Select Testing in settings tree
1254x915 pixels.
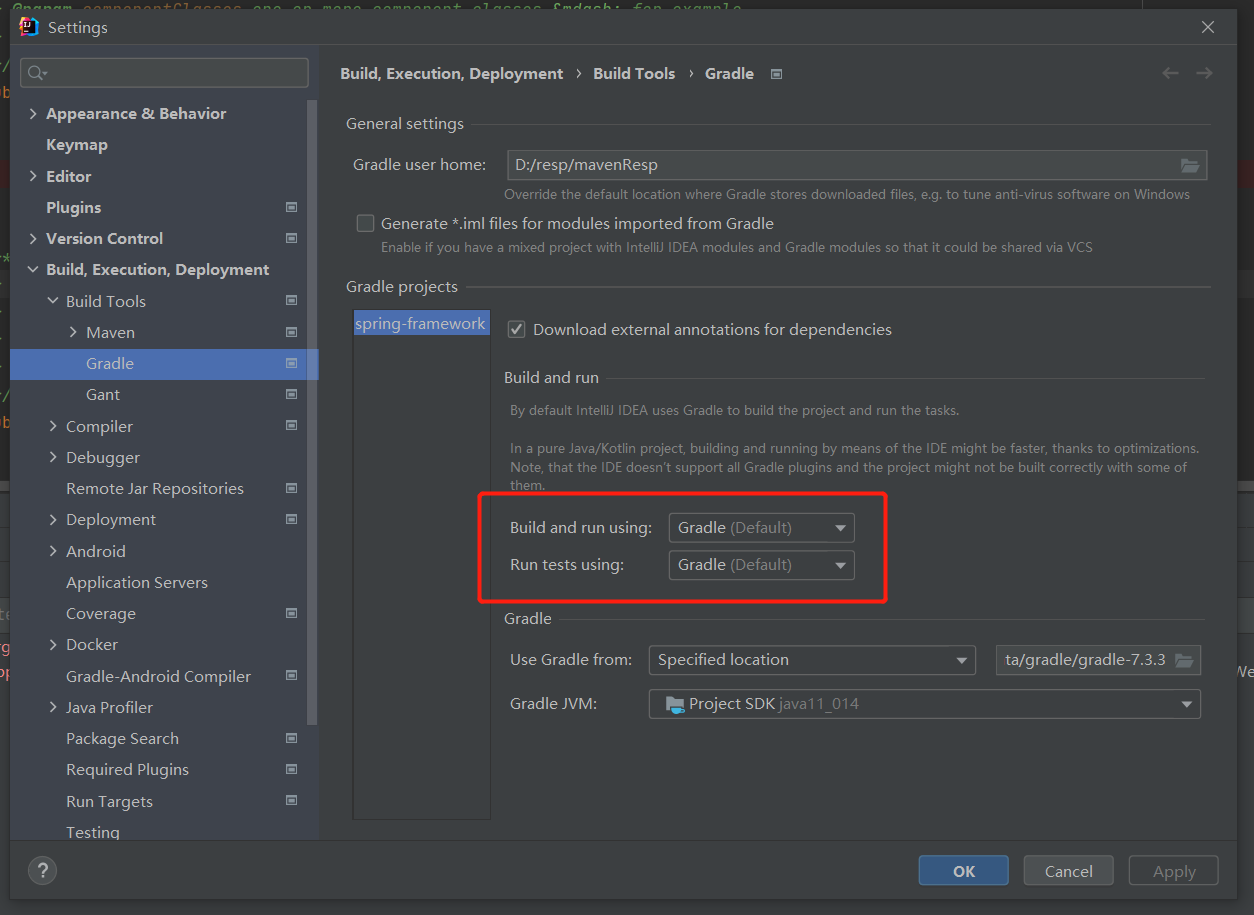(x=93, y=832)
